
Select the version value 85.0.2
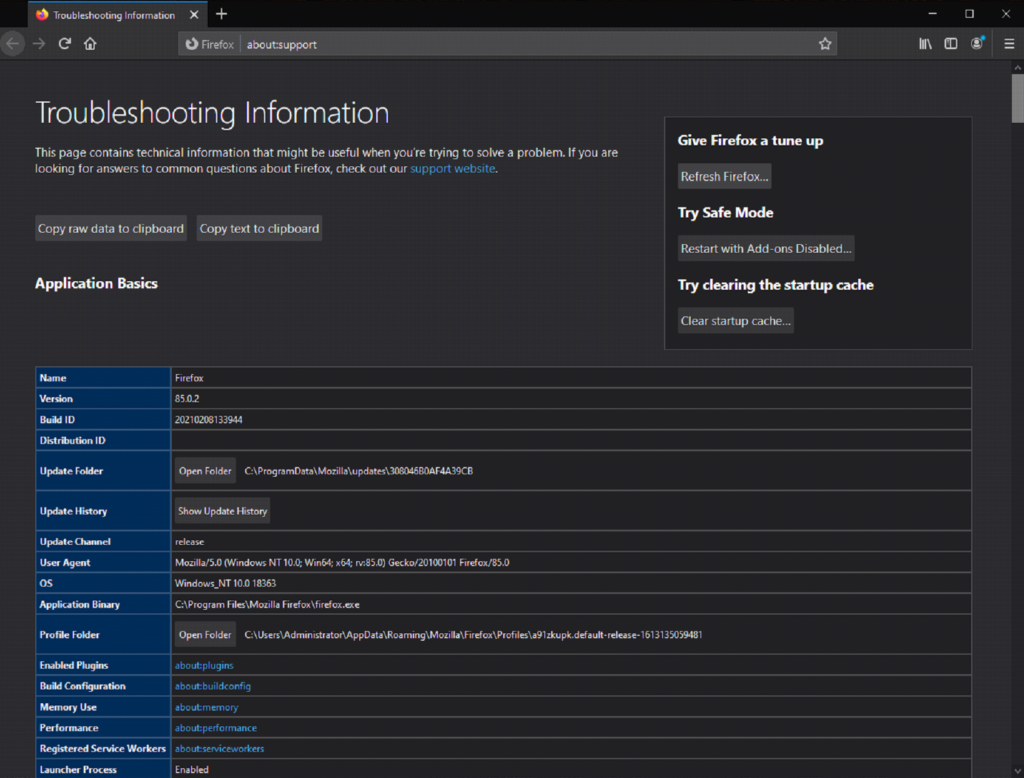[x=187, y=398]
